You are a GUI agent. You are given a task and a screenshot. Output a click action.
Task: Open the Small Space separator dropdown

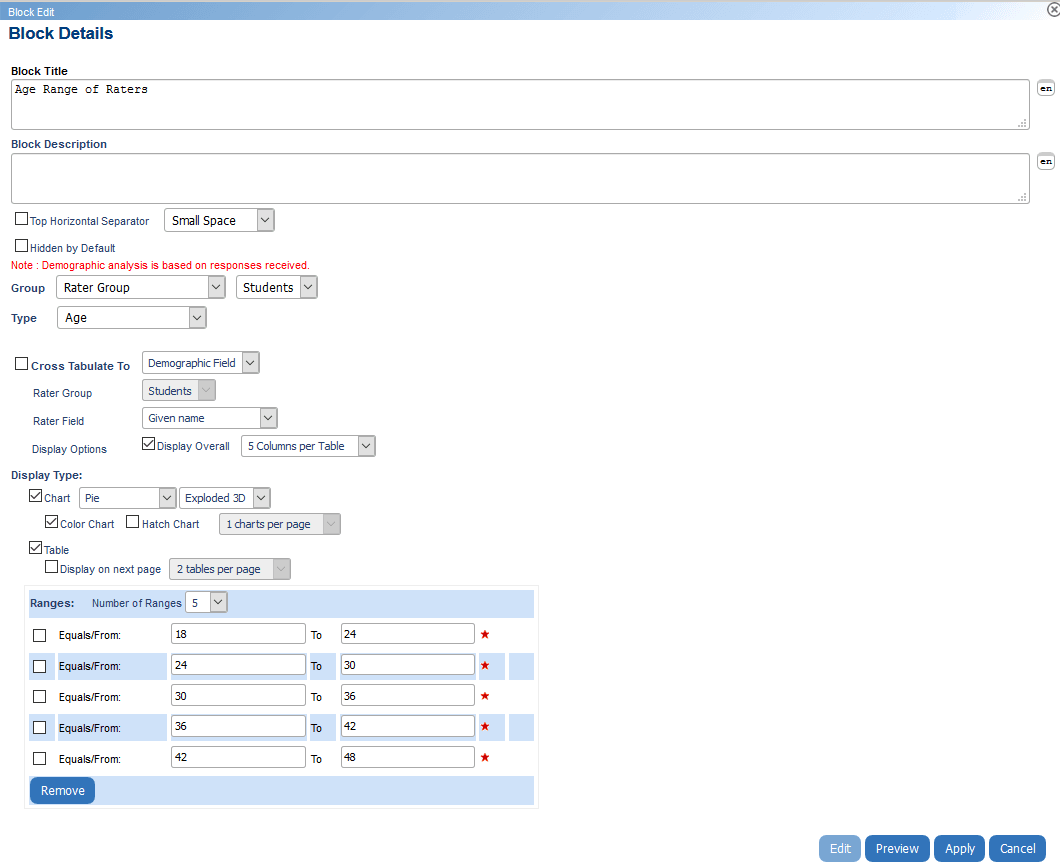(x=219, y=220)
